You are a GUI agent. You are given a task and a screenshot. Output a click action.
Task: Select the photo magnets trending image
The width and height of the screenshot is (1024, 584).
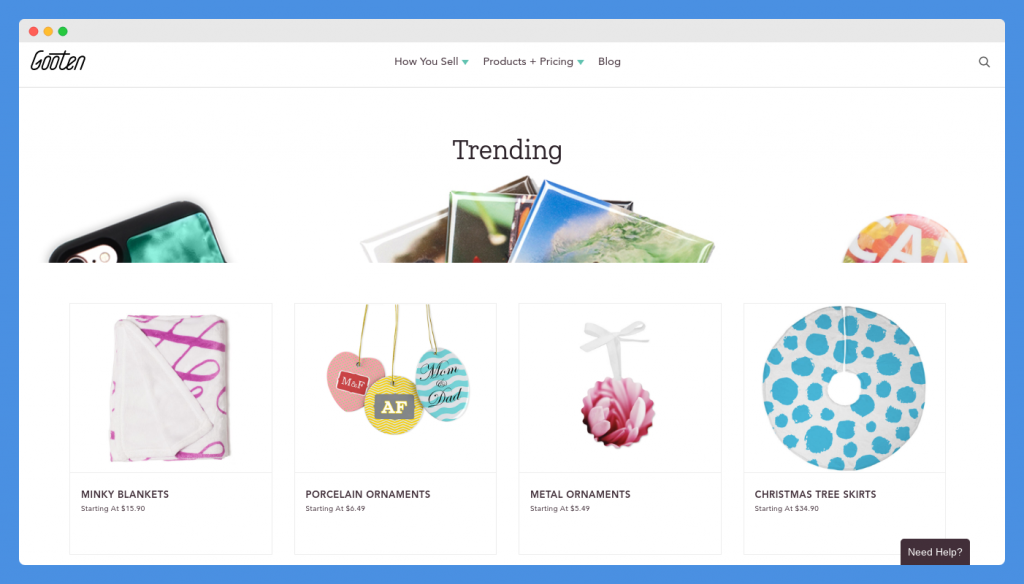(x=537, y=220)
